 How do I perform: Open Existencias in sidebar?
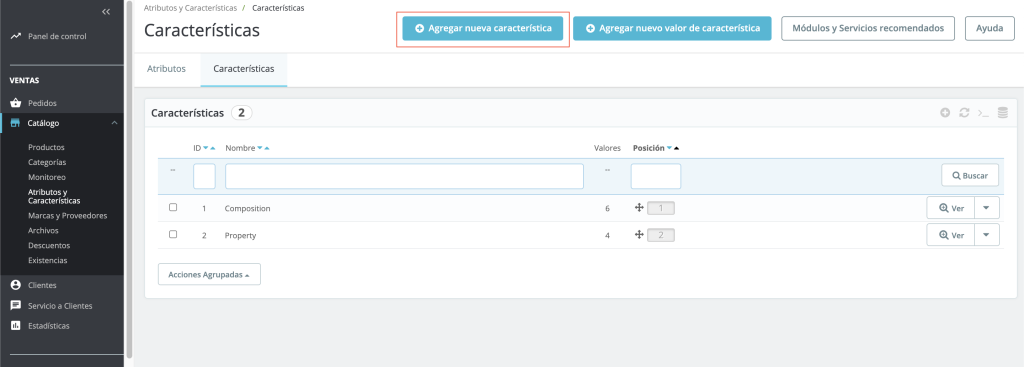[48, 261]
